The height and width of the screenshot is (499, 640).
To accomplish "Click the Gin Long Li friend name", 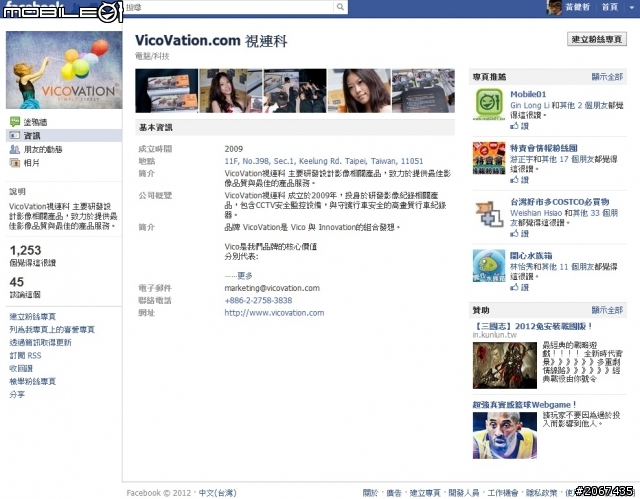I will [530, 105].
